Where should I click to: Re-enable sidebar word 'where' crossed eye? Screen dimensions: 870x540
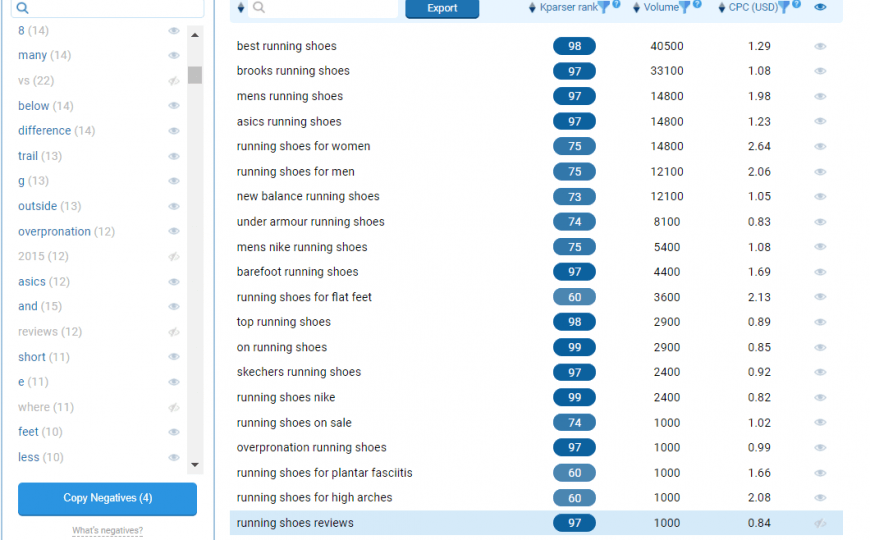[174, 407]
